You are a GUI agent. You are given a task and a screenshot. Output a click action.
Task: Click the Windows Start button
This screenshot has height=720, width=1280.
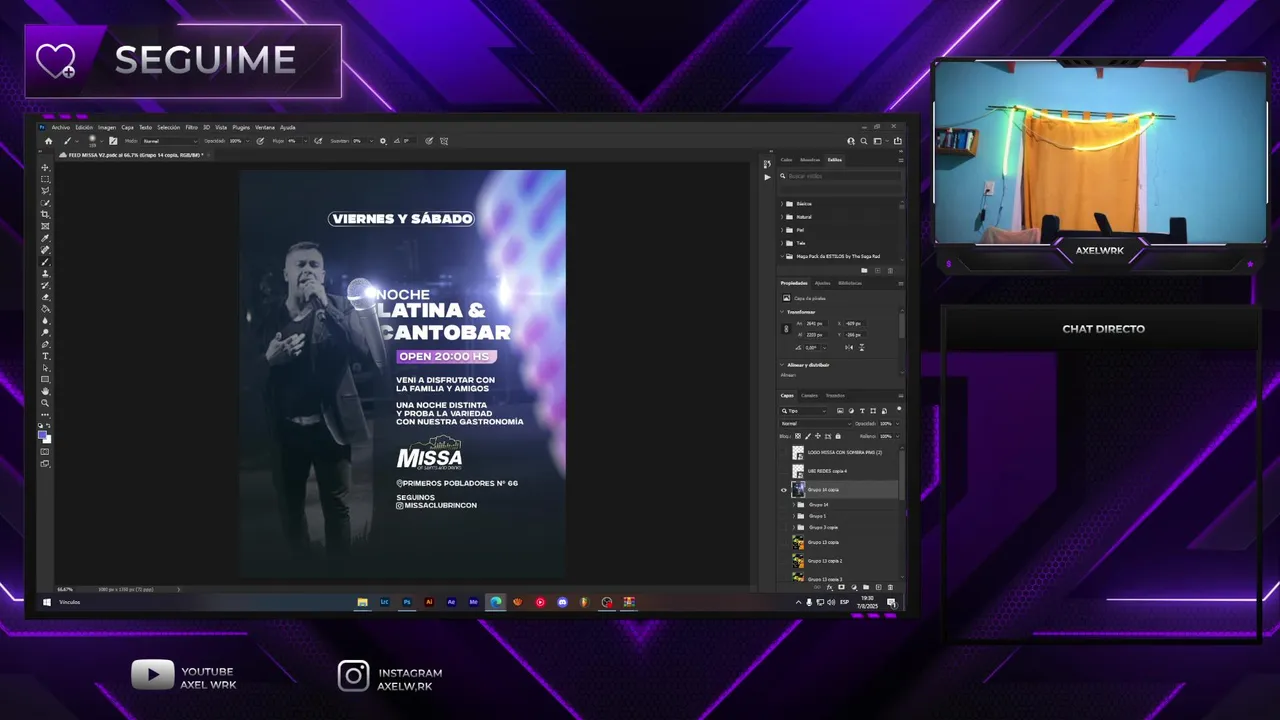click(46, 602)
